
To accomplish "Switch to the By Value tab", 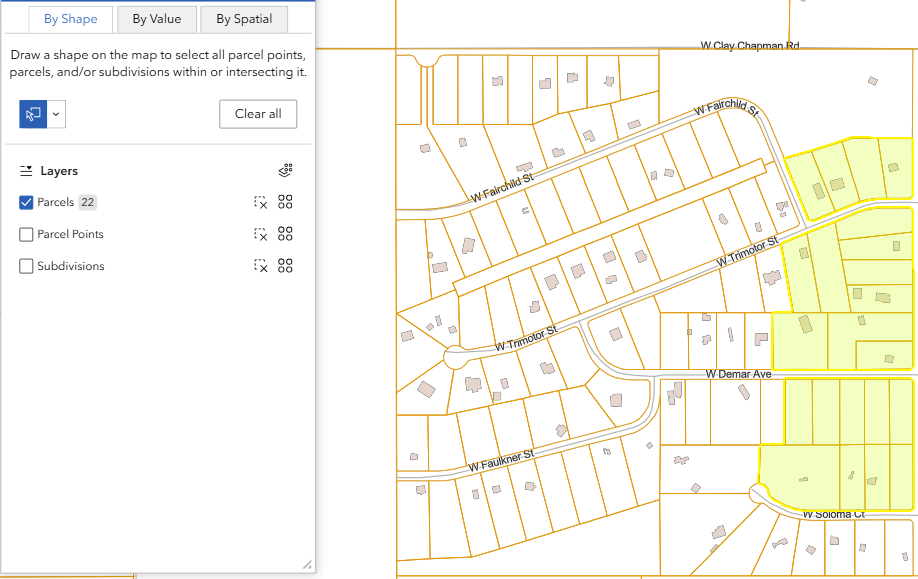I will (x=156, y=18).
